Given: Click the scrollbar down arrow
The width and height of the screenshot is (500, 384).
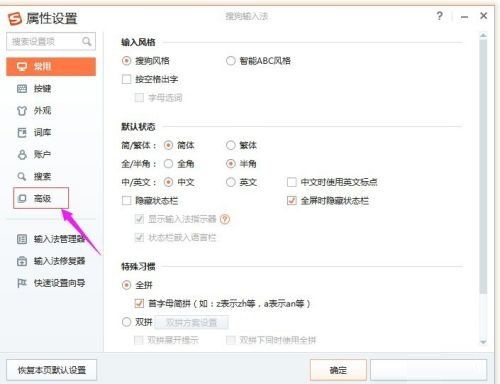Looking at the screenshot, I should pyautogui.click(x=483, y=342).
